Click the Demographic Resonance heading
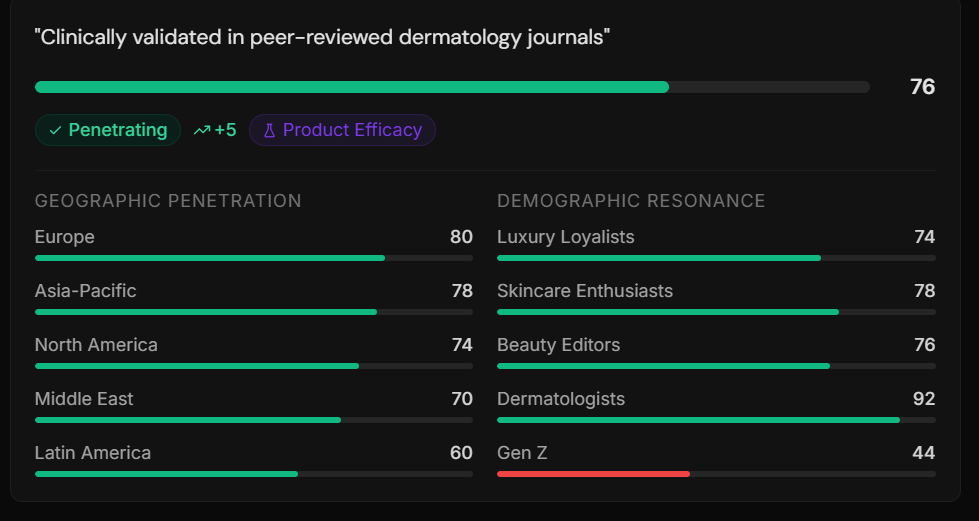This screenshot has width=979, height=521. click(x=631, y=201)
